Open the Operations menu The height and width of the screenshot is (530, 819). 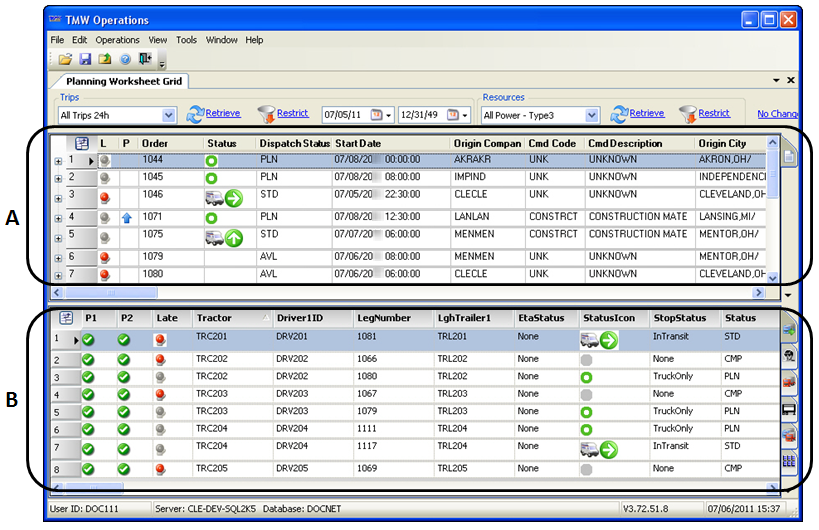click(117, 40)
